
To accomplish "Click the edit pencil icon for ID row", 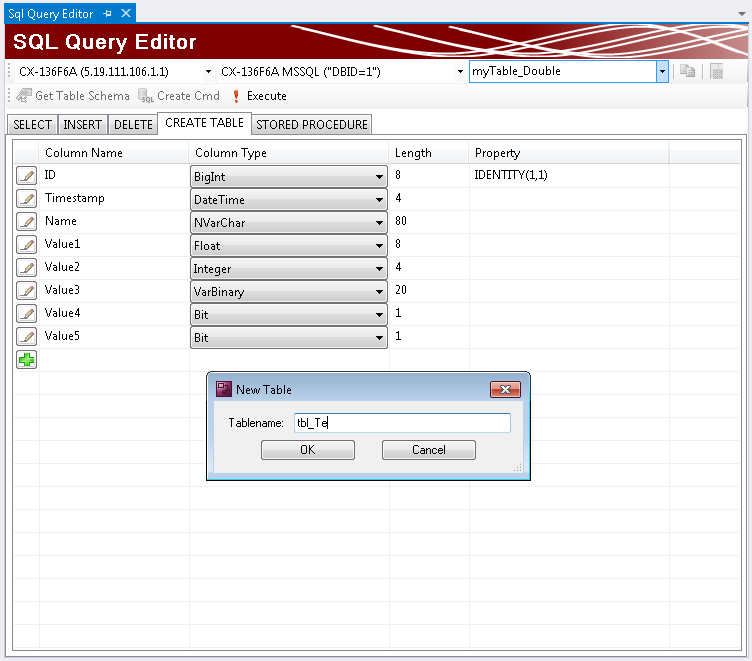I will [26, 176].
